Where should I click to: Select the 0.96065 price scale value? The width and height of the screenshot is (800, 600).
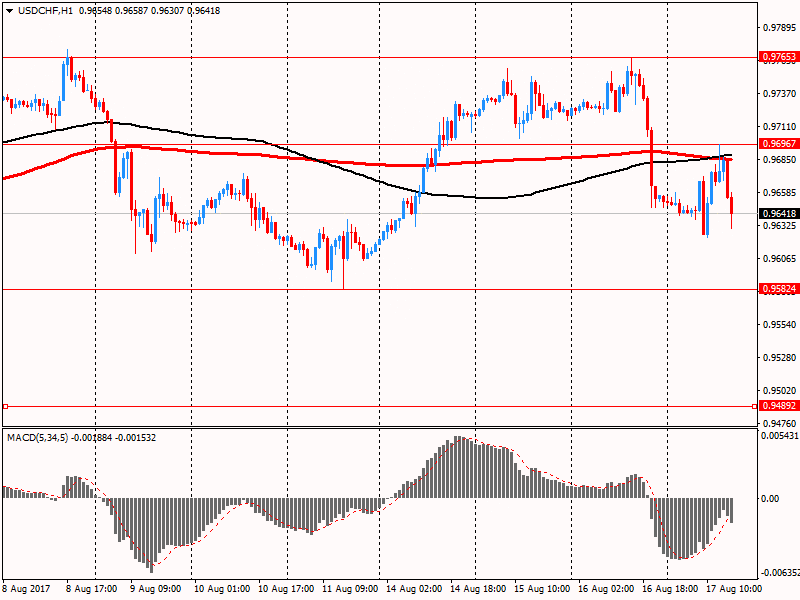tap(780, 259)
